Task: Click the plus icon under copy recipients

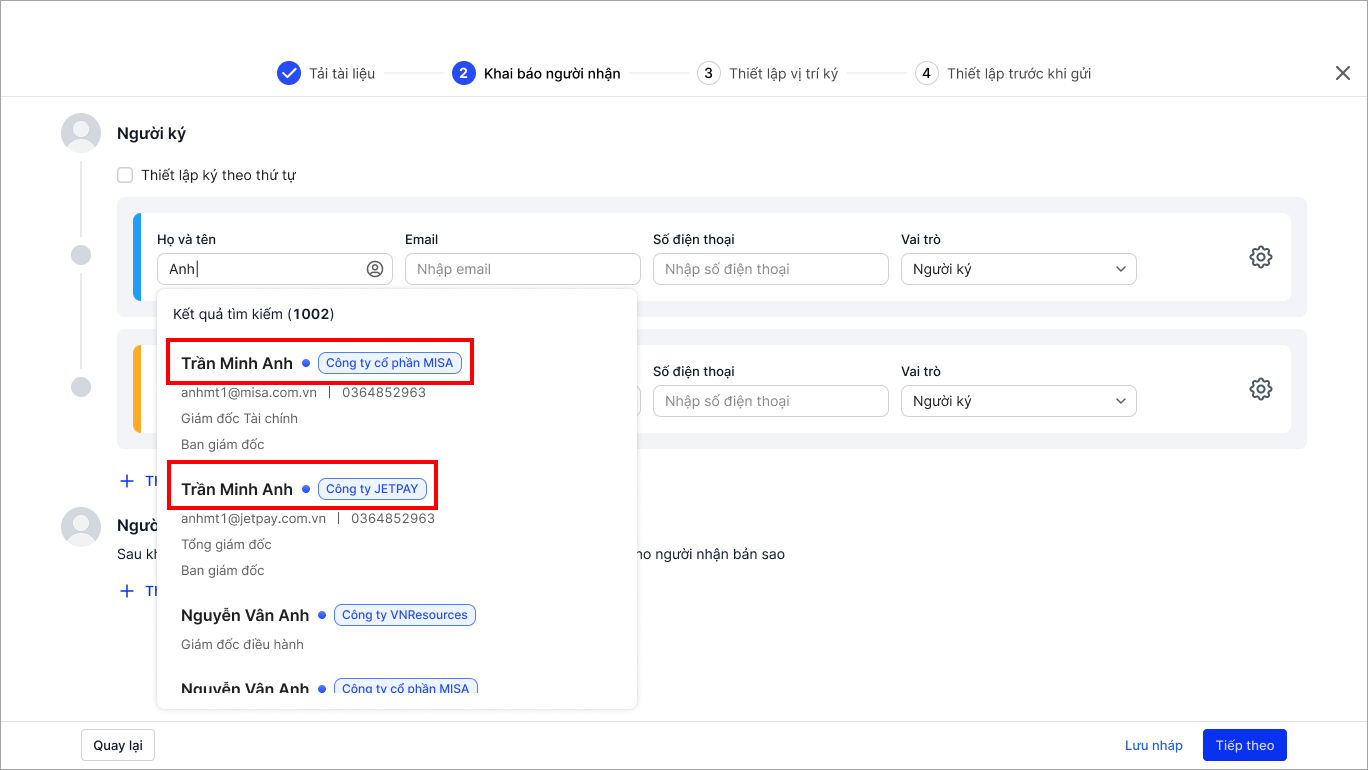Action: pyautogui.click(x=127, y=591)
